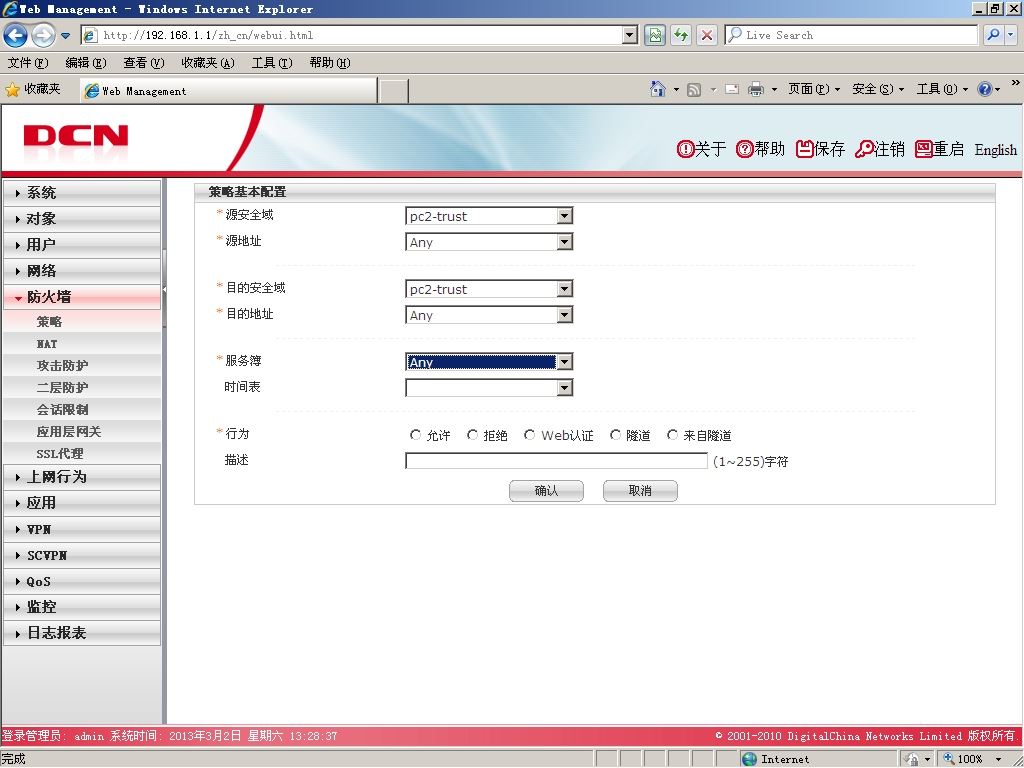Click the Refresh page icon
This screenshot has height=768, width=1024.
click(x=680, y=35)
